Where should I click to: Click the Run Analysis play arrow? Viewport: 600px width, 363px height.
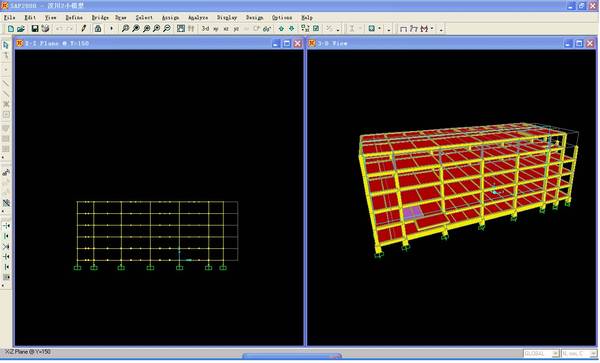click(111, 29)
